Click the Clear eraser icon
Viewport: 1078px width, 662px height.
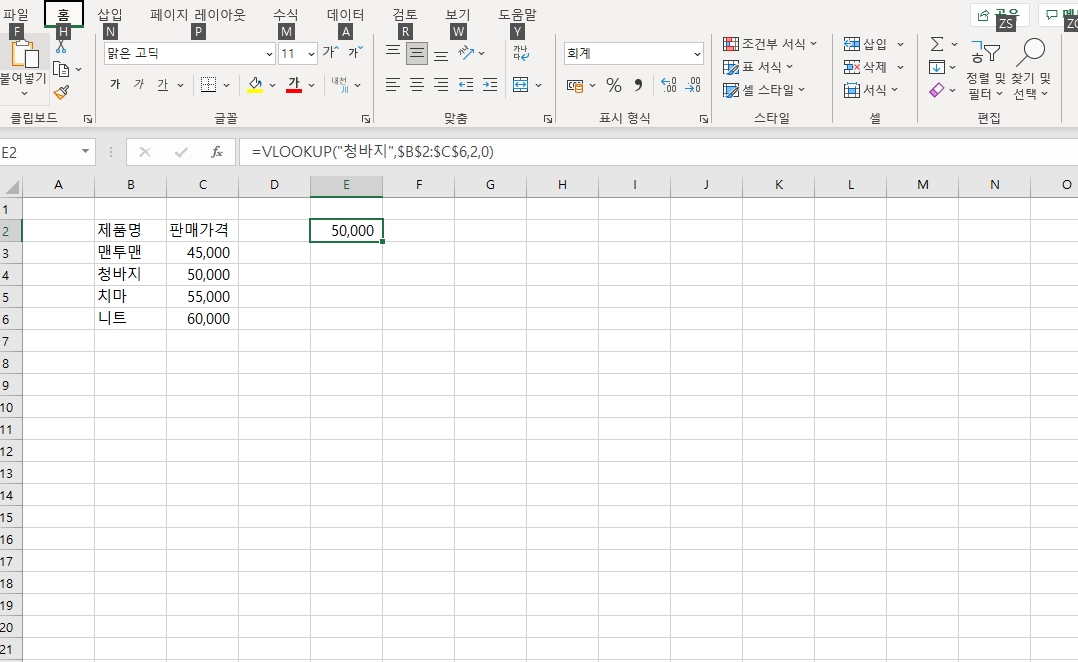[x=936, y=90]
